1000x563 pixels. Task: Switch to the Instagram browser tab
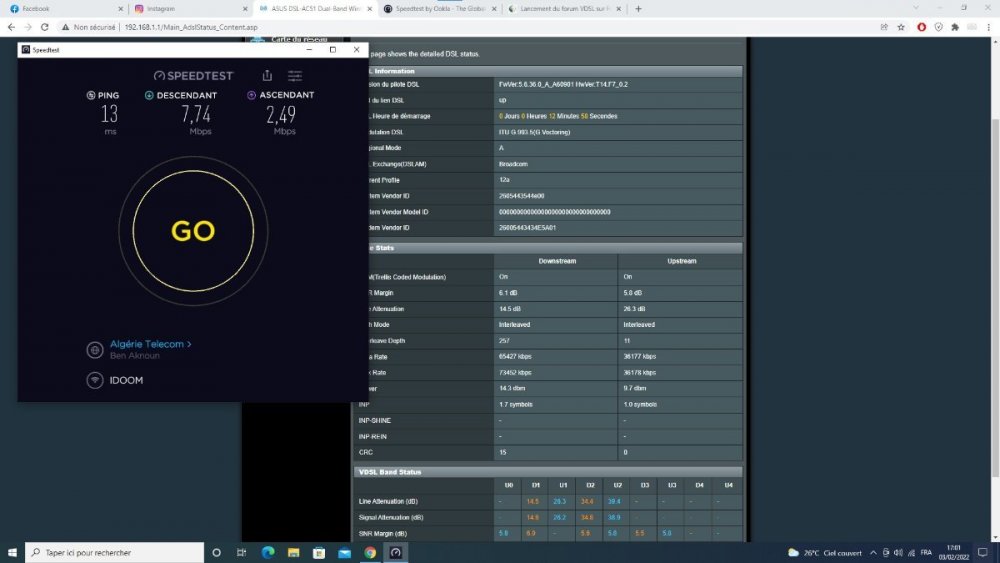[x=185, y=8]
